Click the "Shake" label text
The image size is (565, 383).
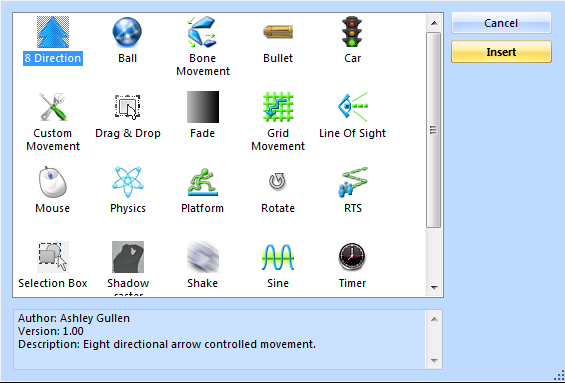203,283
